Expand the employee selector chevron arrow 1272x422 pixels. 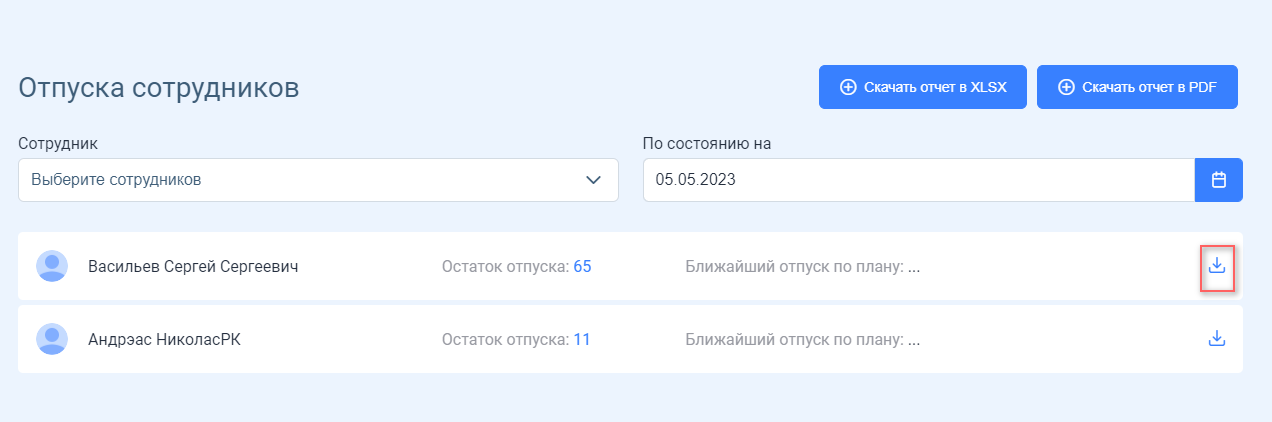pos(594,180)
